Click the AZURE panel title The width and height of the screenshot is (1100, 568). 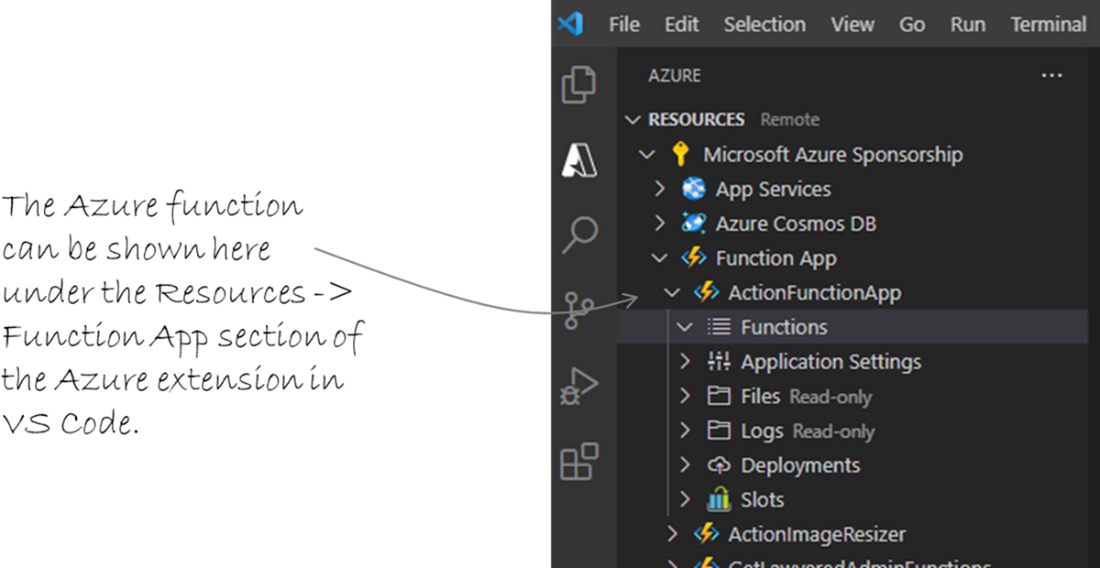tap(674, 76)
